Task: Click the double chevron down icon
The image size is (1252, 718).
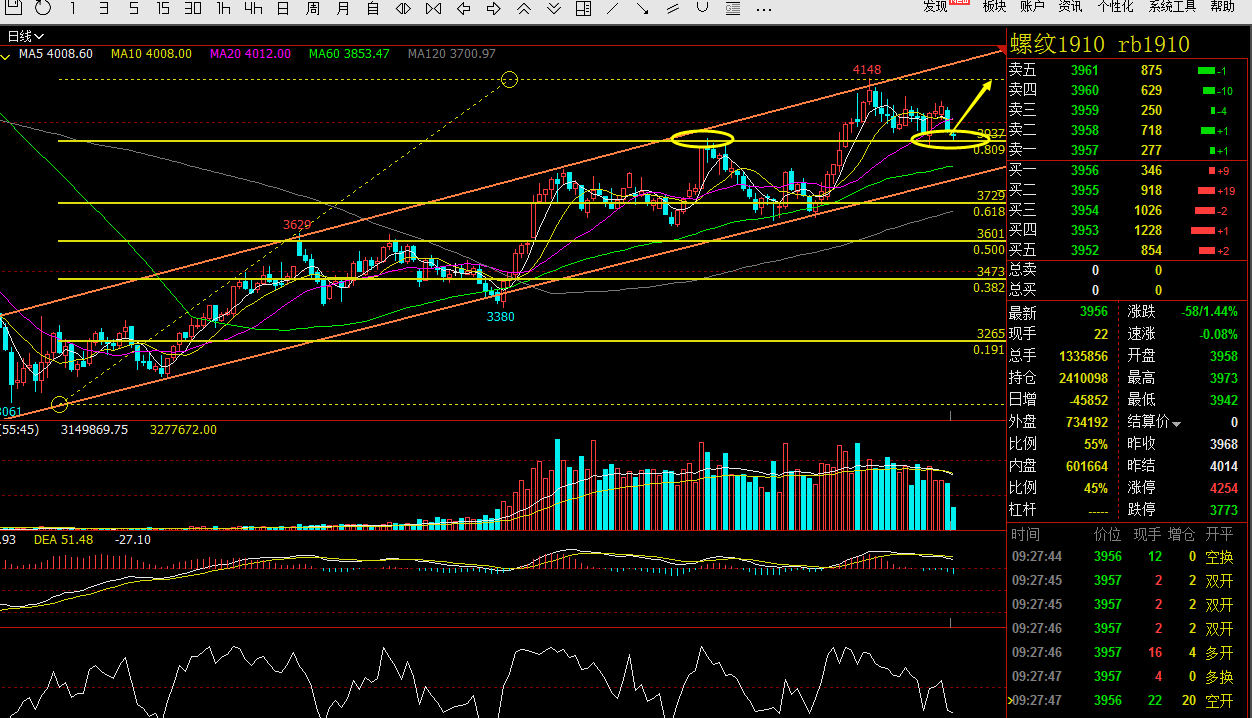Action: click(553, 8)
